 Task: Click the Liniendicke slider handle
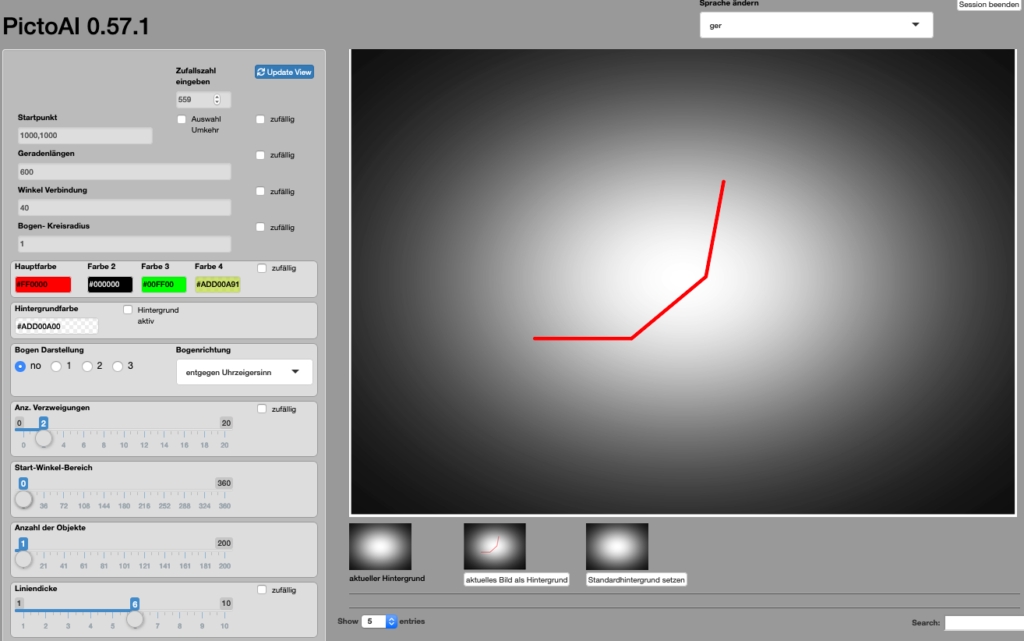point(134,619)
